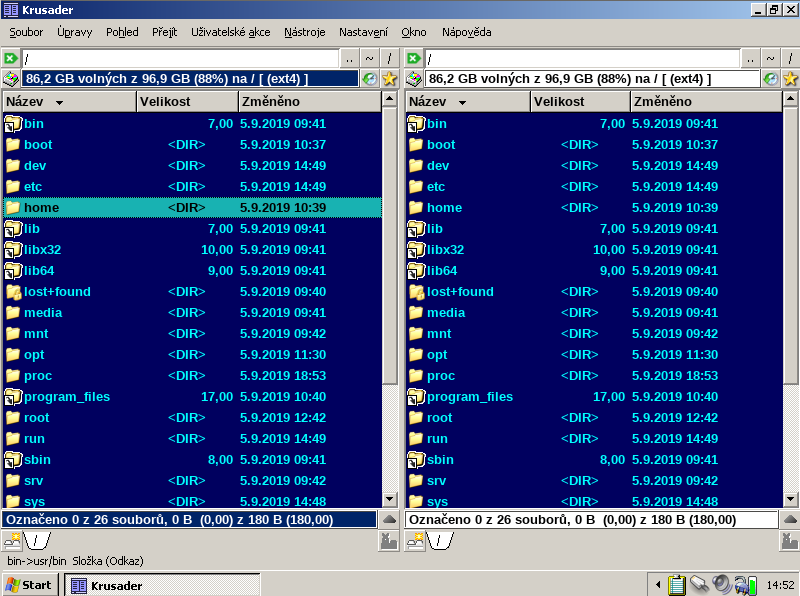Click the left panel path input field

180,59
